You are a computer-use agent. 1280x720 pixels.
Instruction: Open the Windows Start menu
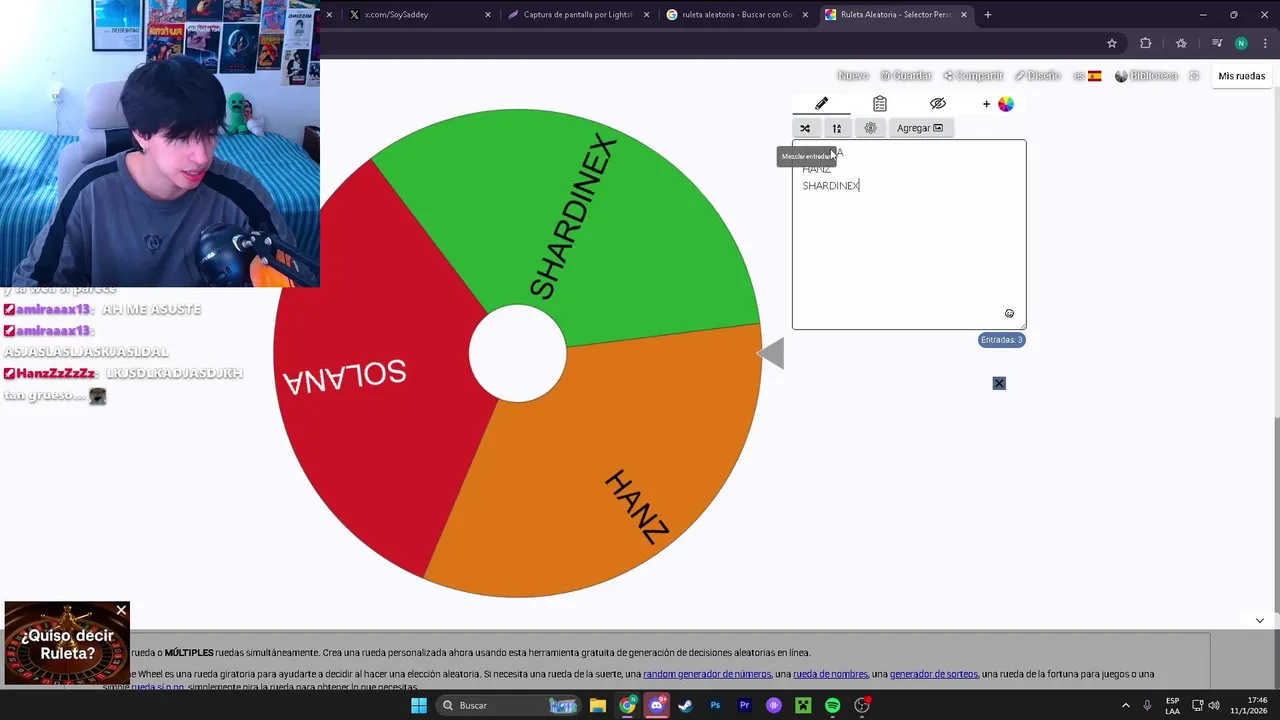[x=419, y=705]
